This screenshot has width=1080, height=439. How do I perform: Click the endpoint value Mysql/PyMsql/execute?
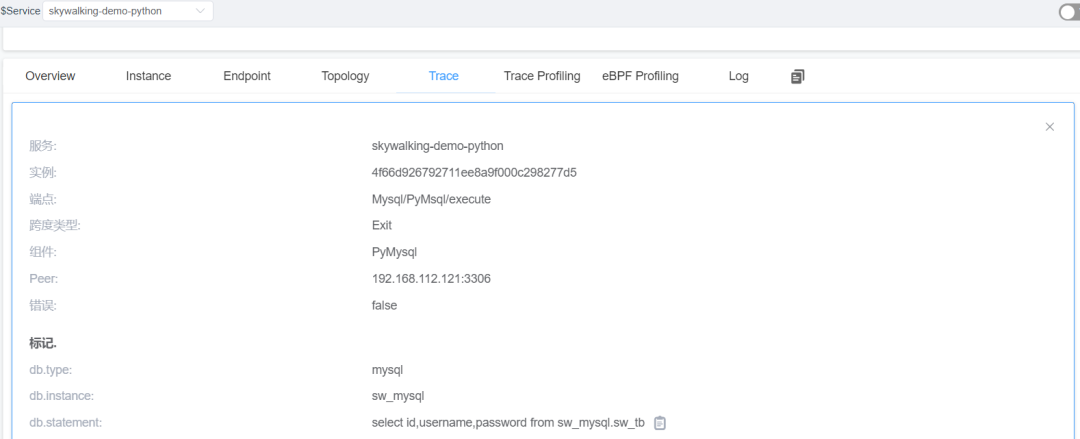click(x=431, y=199)
